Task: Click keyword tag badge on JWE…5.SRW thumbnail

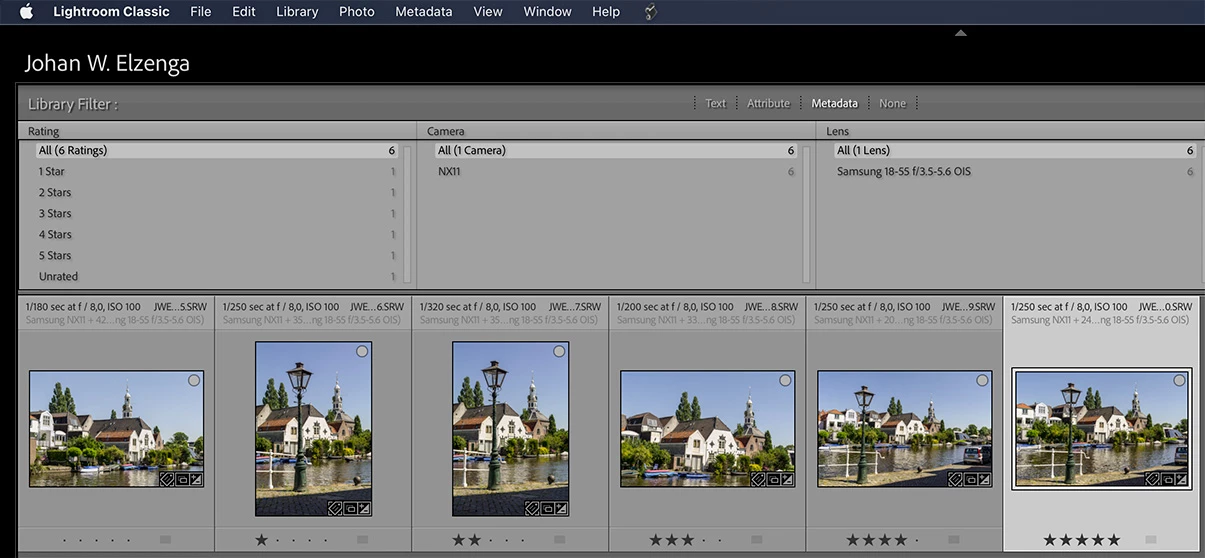Action: (167, 480)
